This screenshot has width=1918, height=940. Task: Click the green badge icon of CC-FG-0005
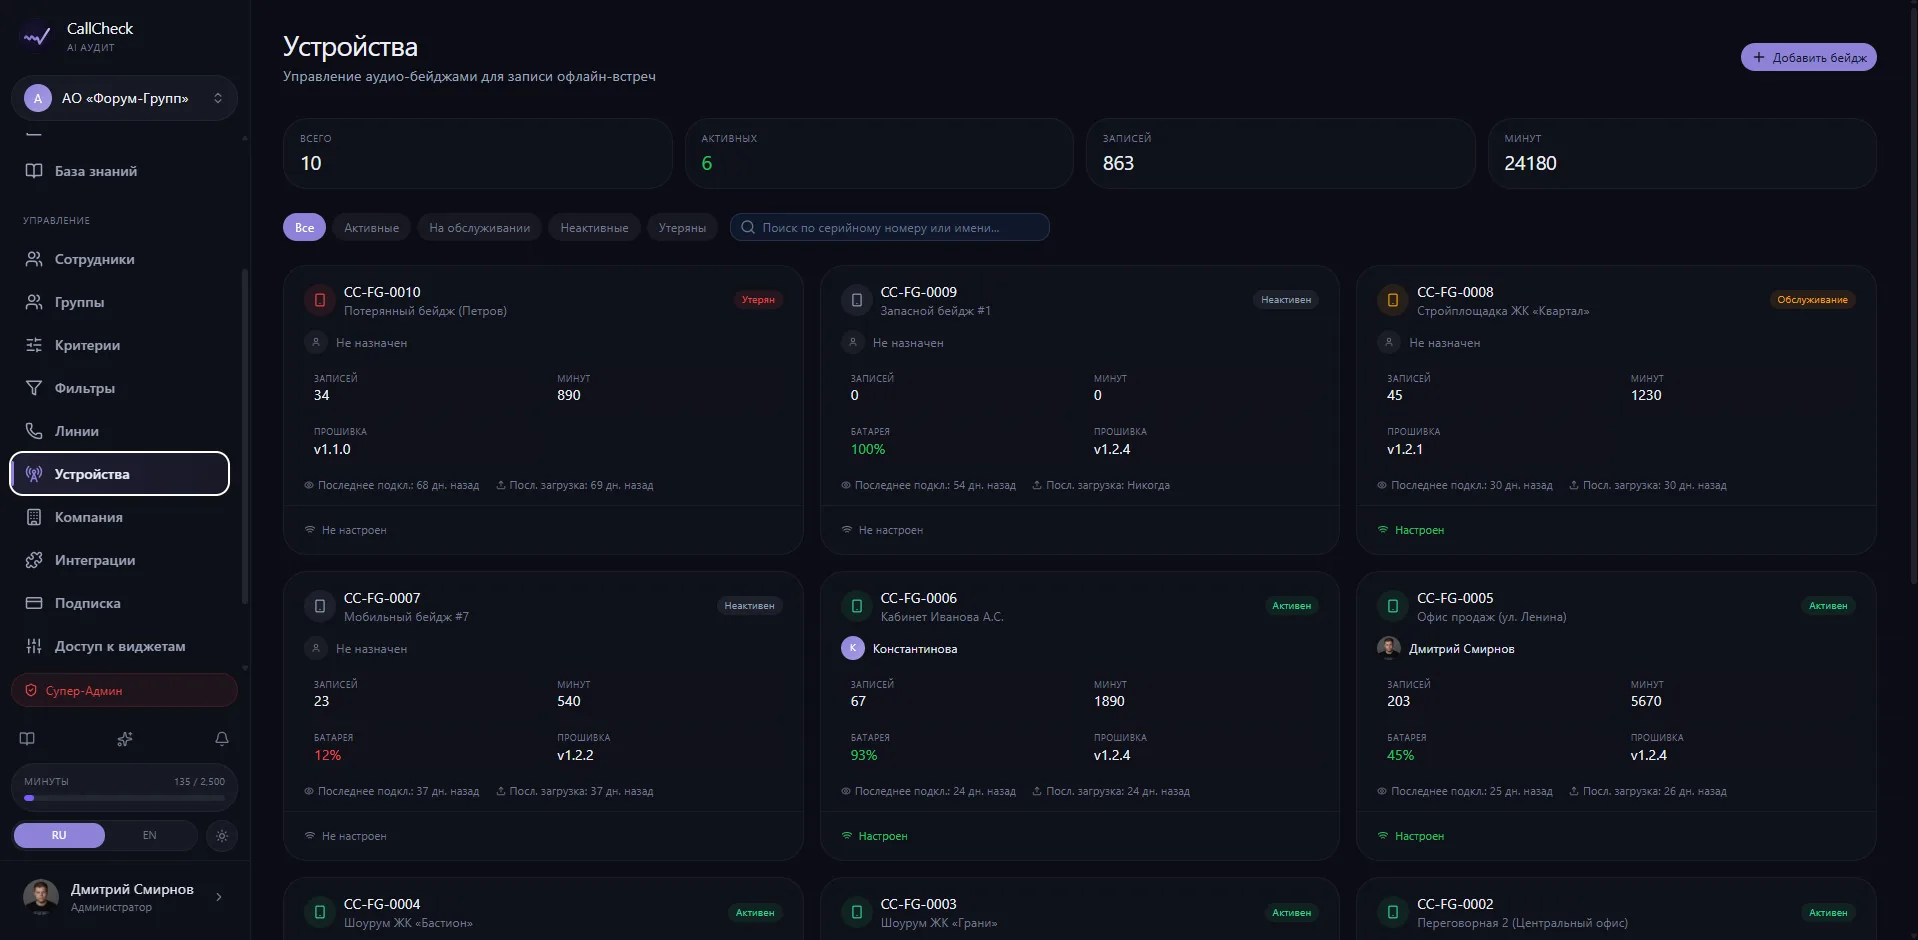(1393, 606)
